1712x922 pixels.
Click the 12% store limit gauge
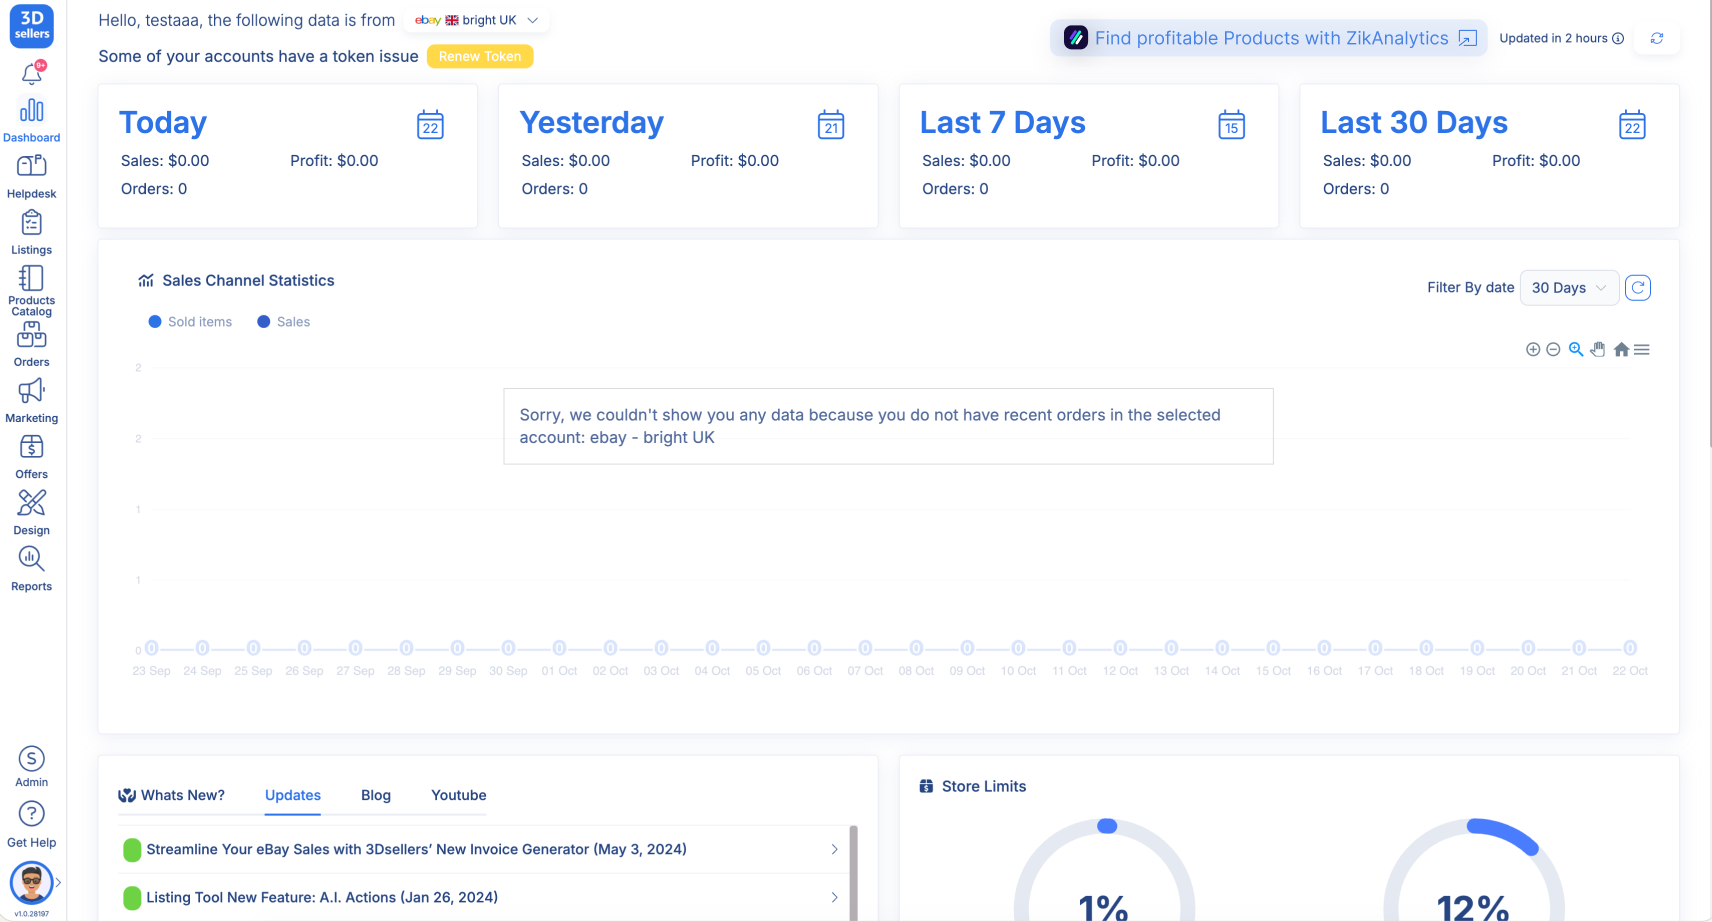point(1473,871)
